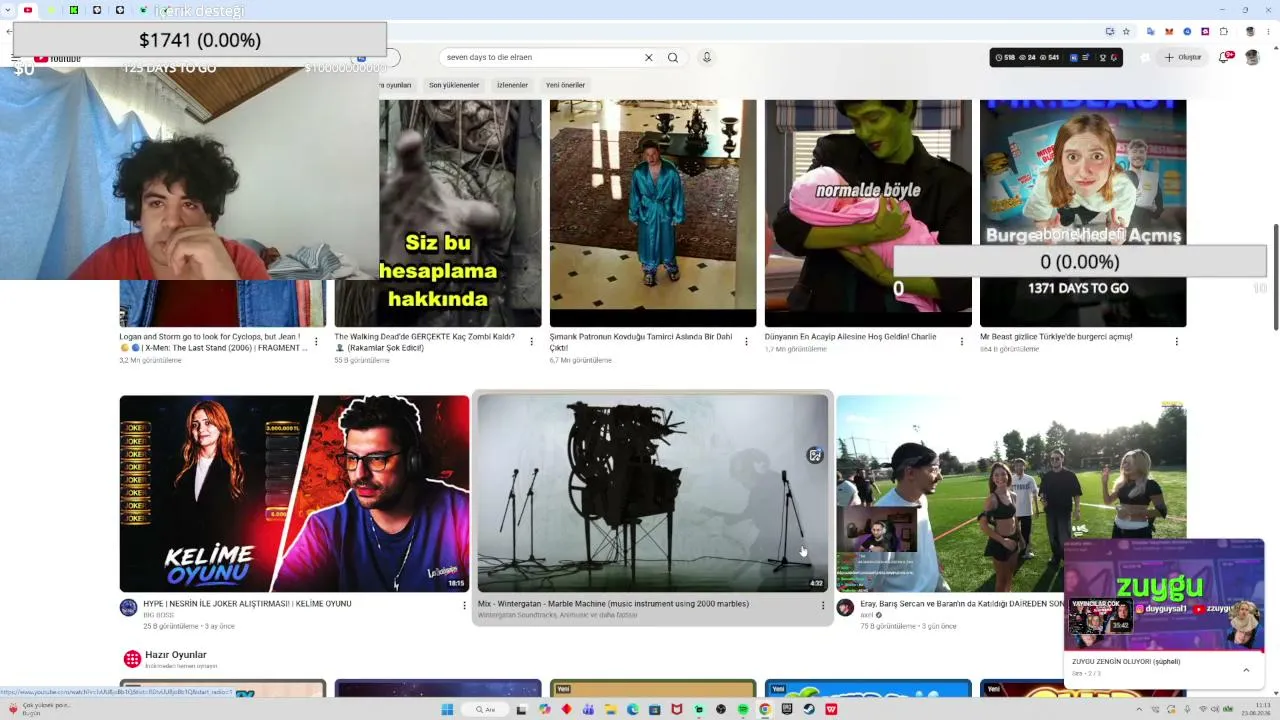This screenshot has height=720, width=1280.
Task: Play the football field video thumbnail by Eray, Barış
Action: click(1011, 494)
